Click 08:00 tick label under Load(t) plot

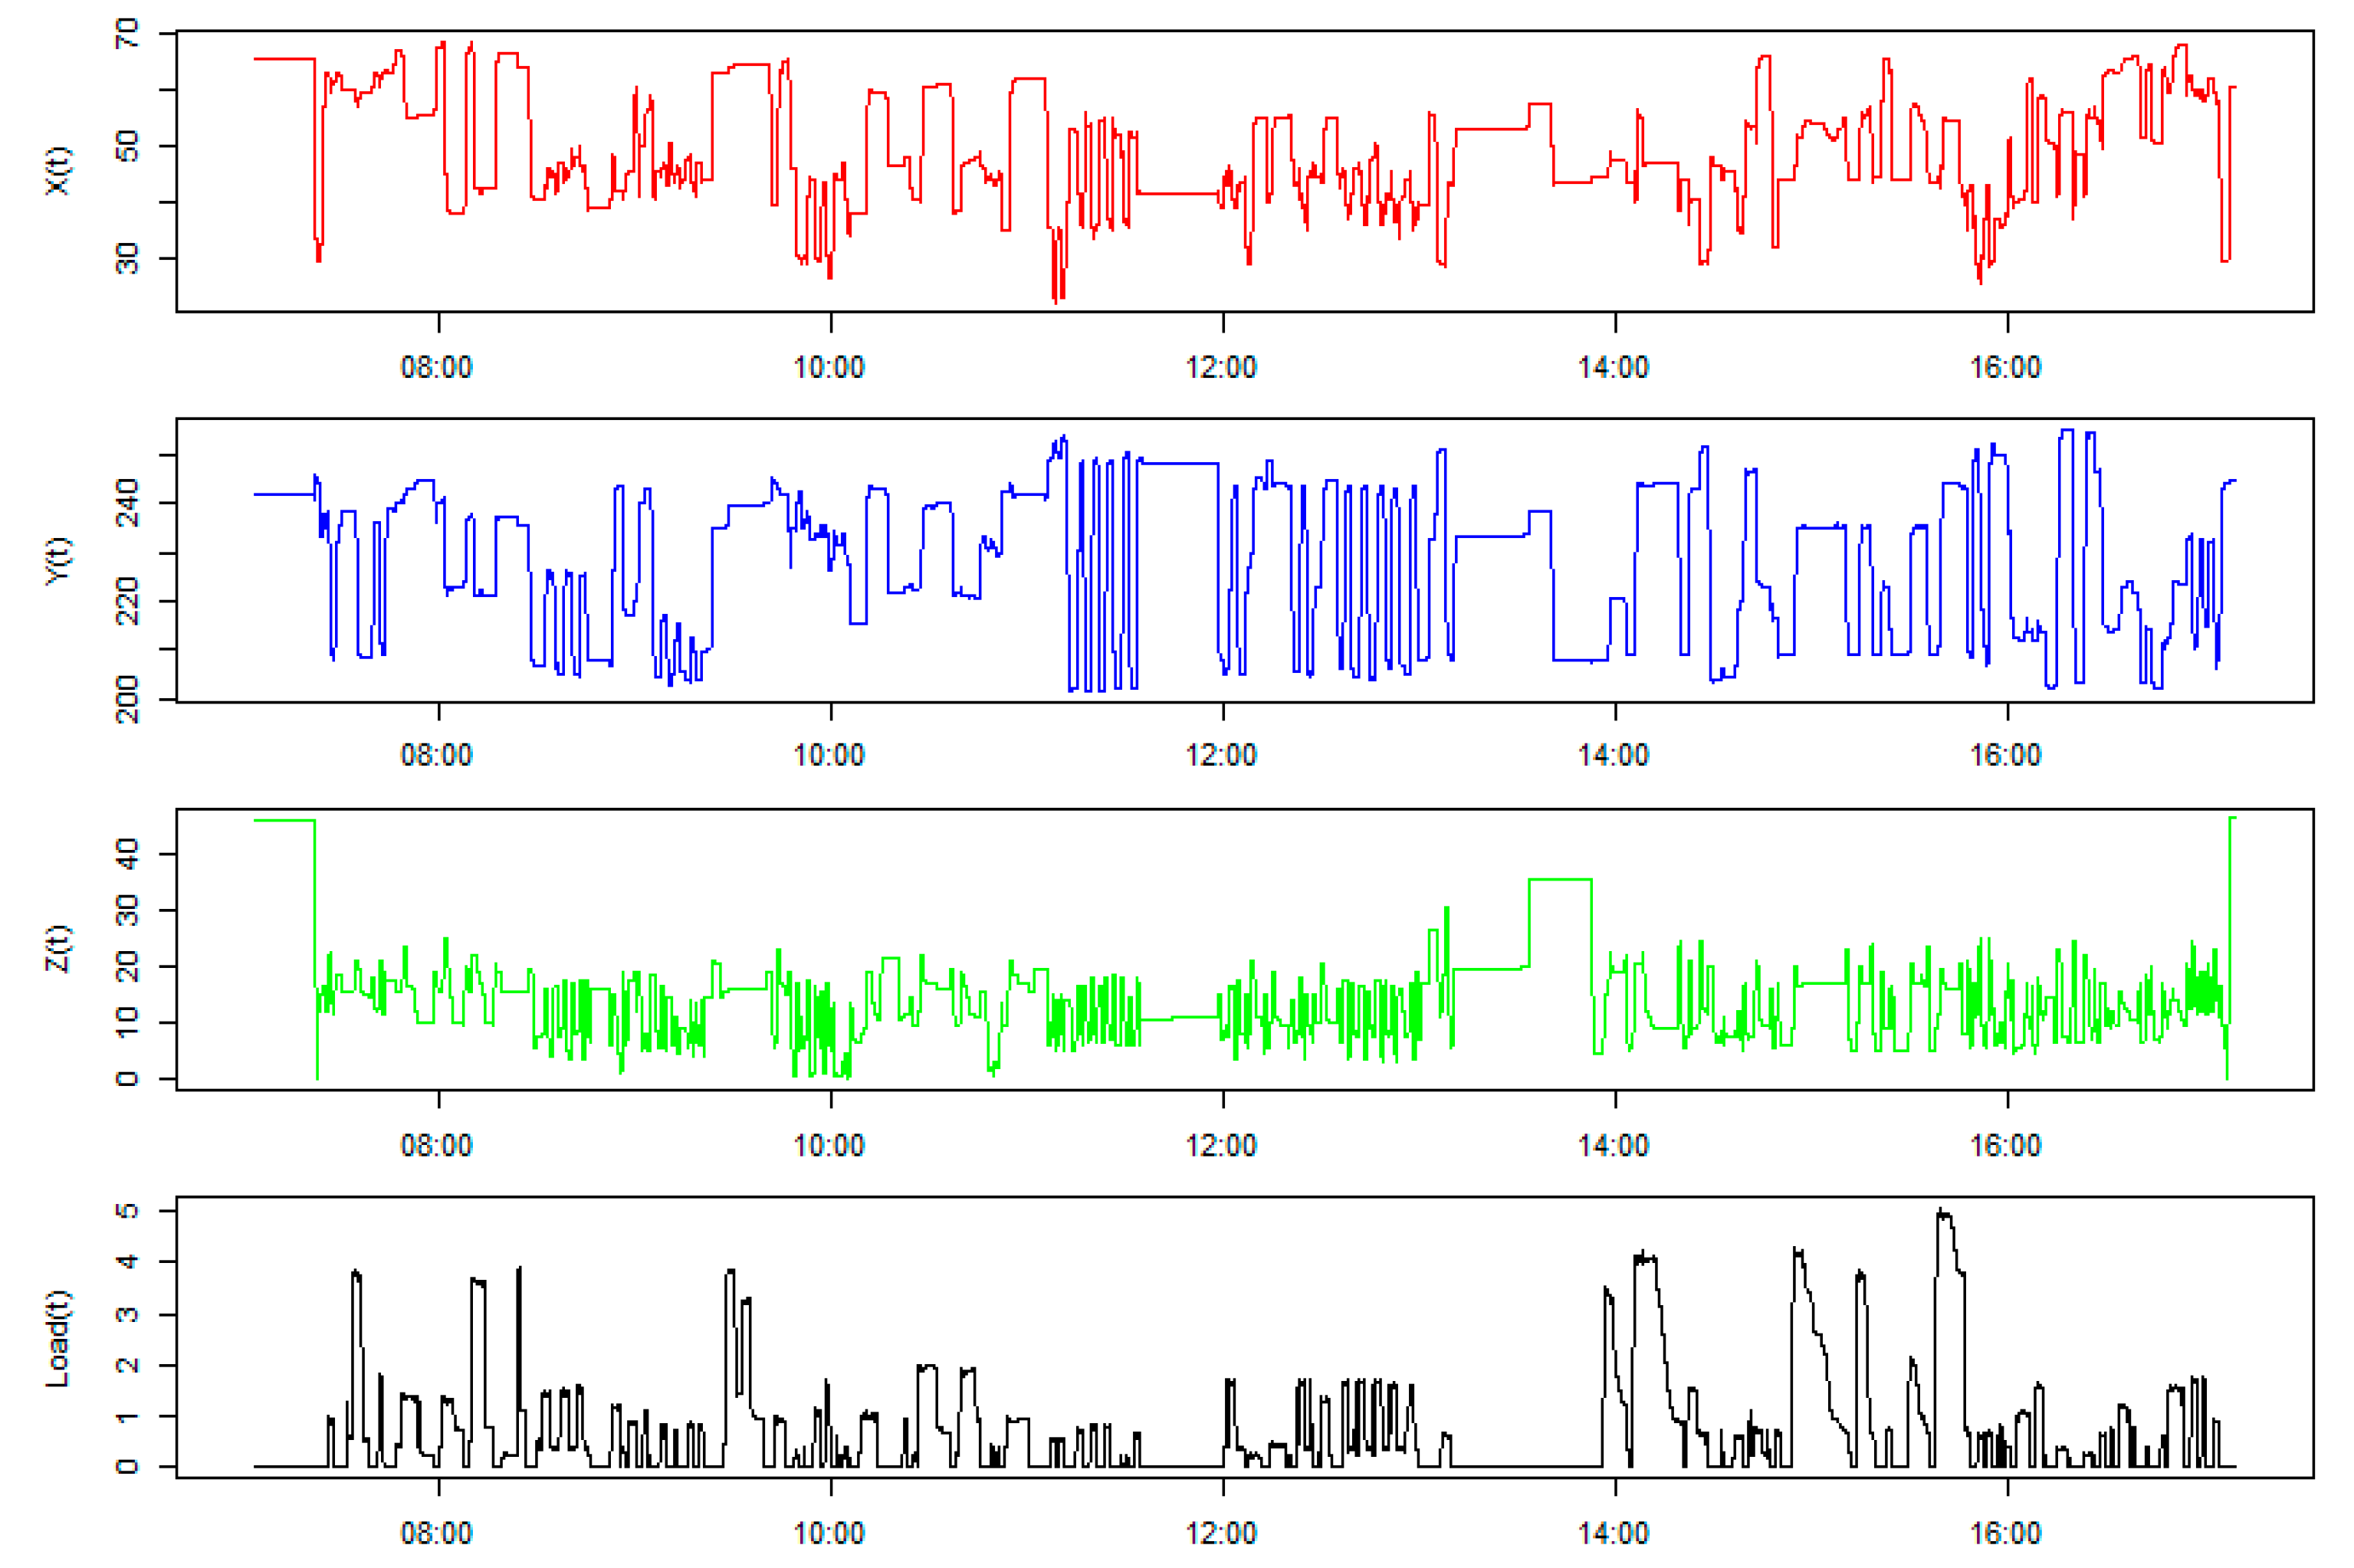click(436, 1533)
